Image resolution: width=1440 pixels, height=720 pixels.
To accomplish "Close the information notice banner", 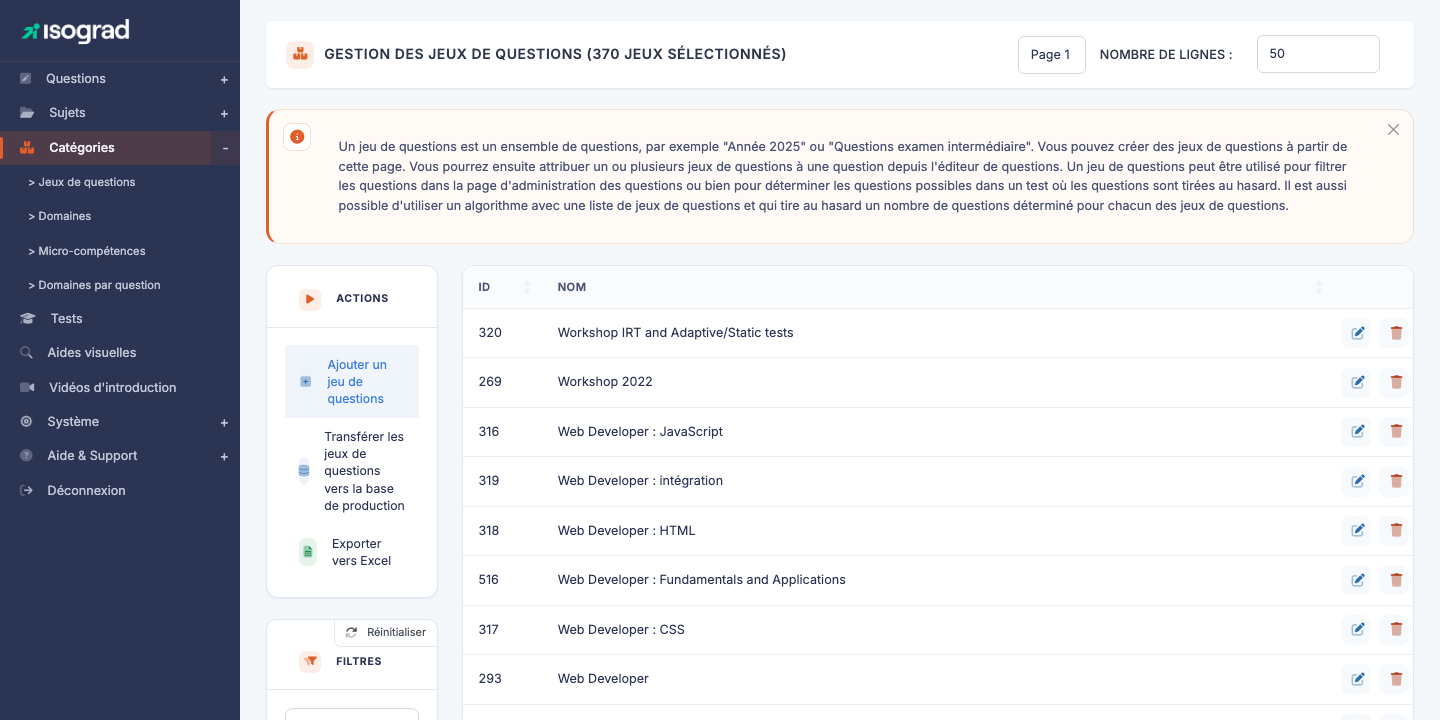I will pyautogui.click(x=1393, y=130).
